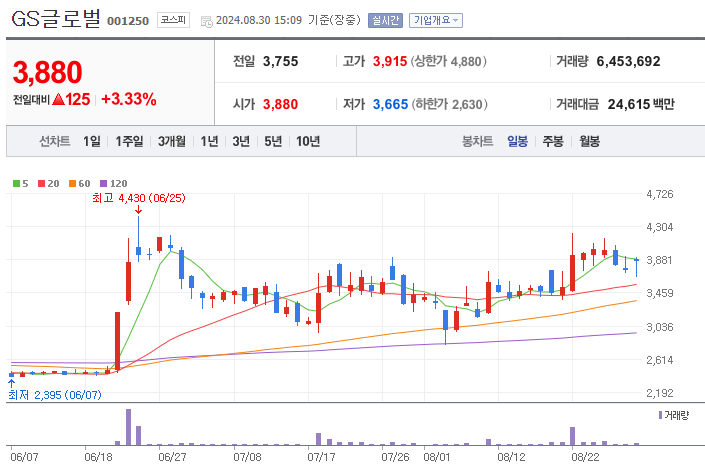705x475 pixels.
Task: Select the 3년 line chart tab
Action: click(x=241, y=141)
